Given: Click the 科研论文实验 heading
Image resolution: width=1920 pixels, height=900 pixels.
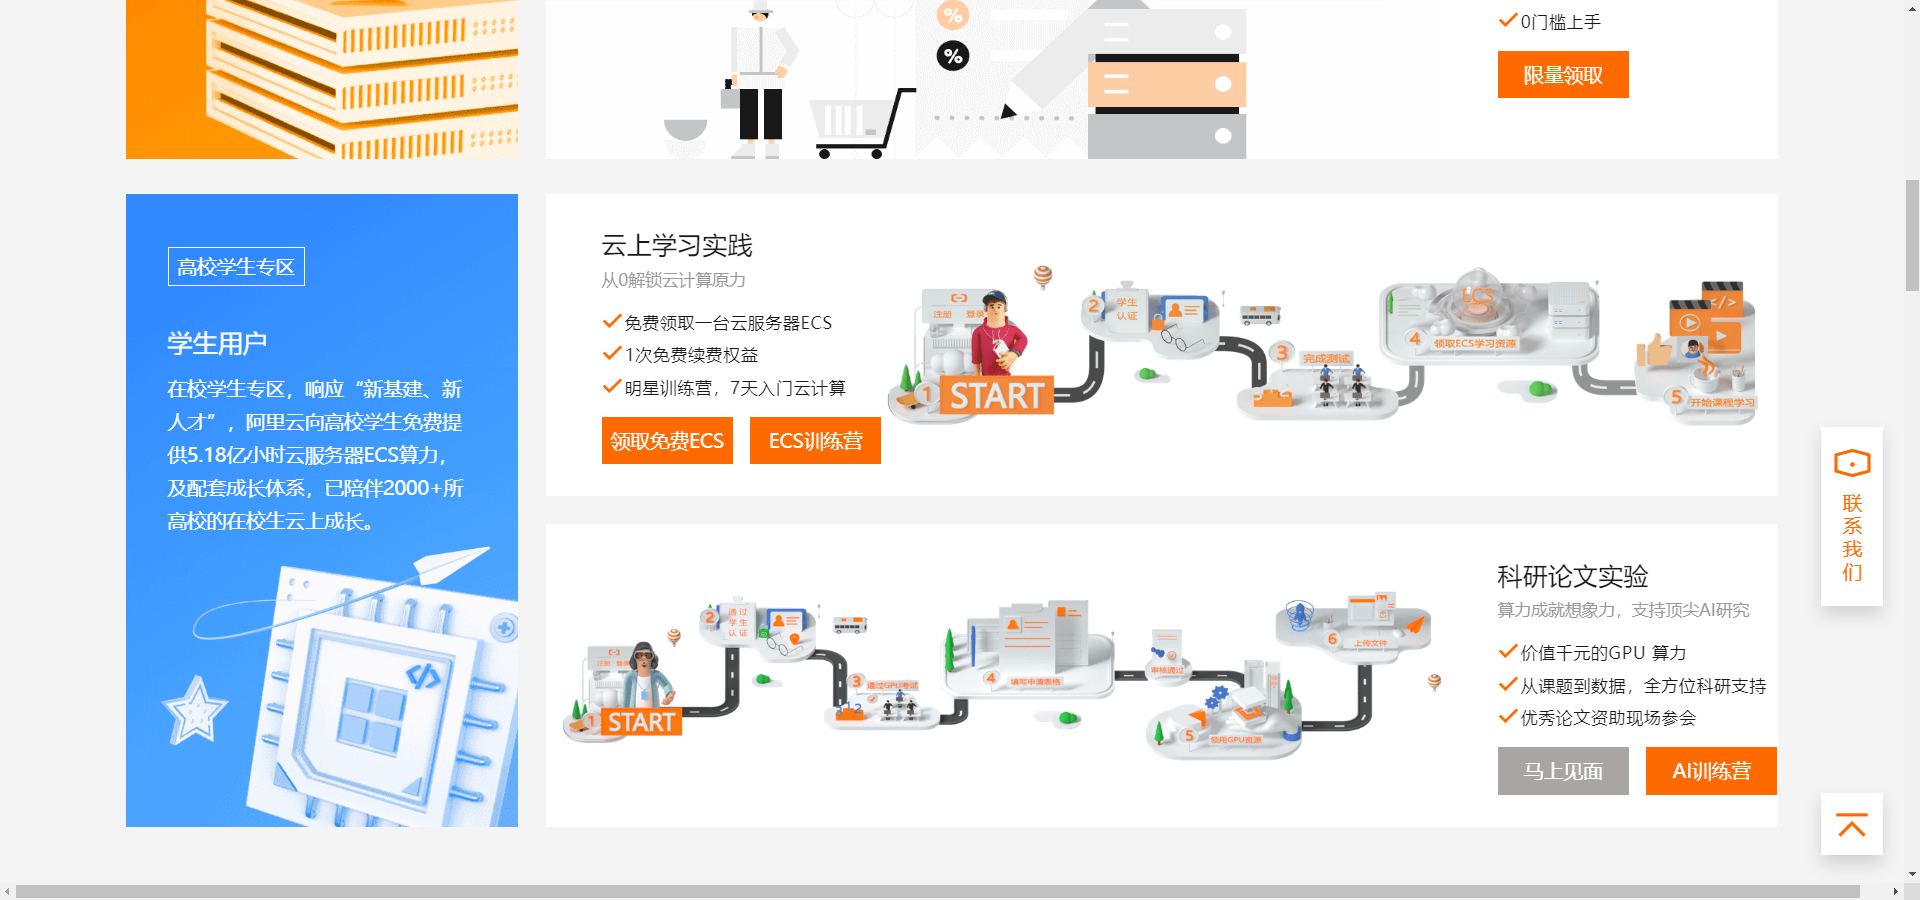Looking at the screenshot, I should [1572, 576].
